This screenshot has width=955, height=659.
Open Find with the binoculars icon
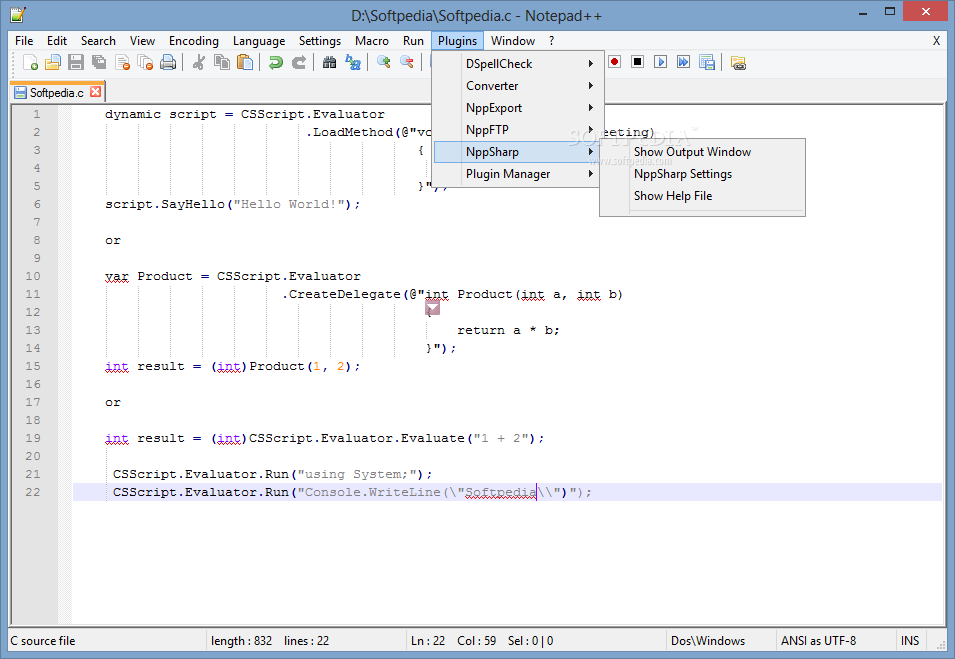(x=329, y=62)
